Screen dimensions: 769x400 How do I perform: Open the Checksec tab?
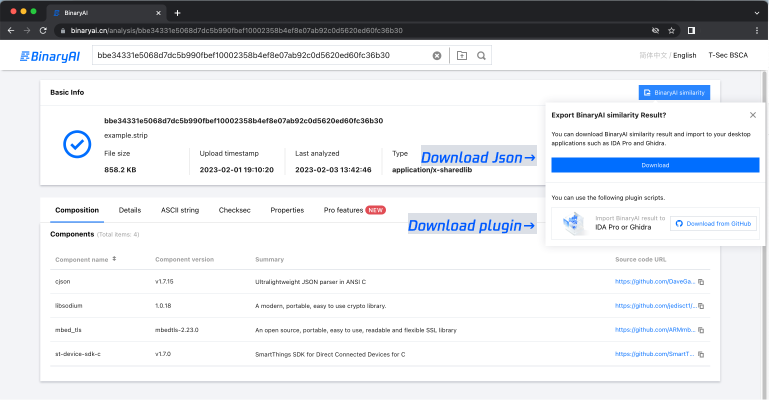[x=234, y=210]
